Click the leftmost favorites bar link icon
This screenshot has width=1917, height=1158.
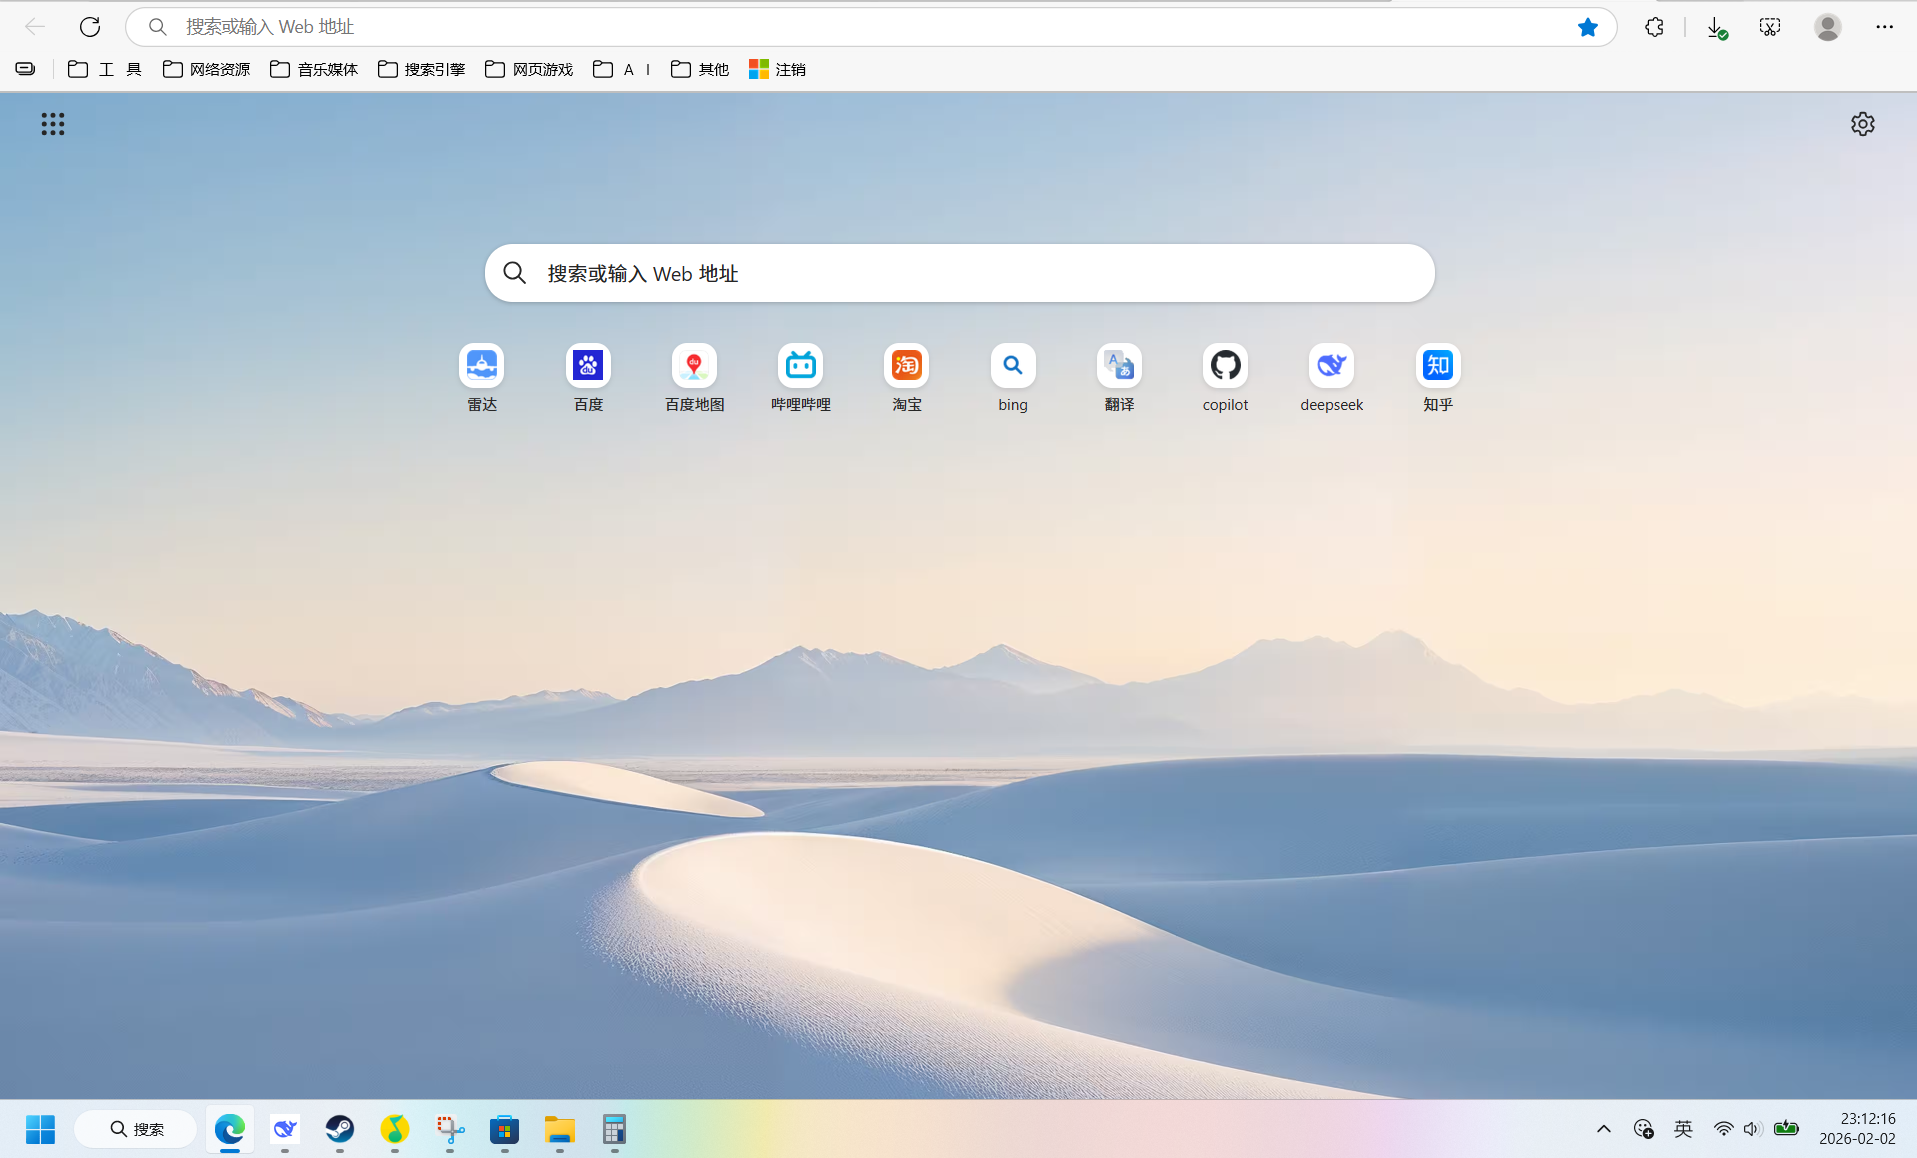coord(25,69)
